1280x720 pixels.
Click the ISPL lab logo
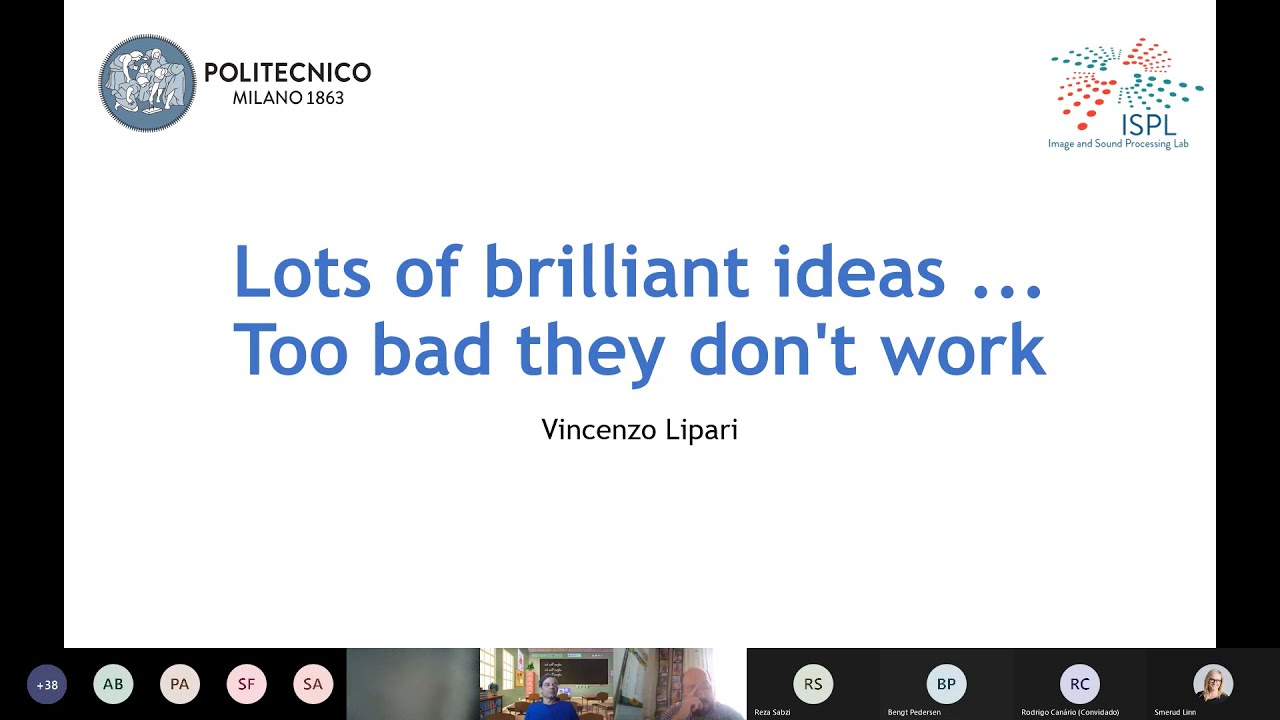pyautogui.click(x=1126, y=94)
